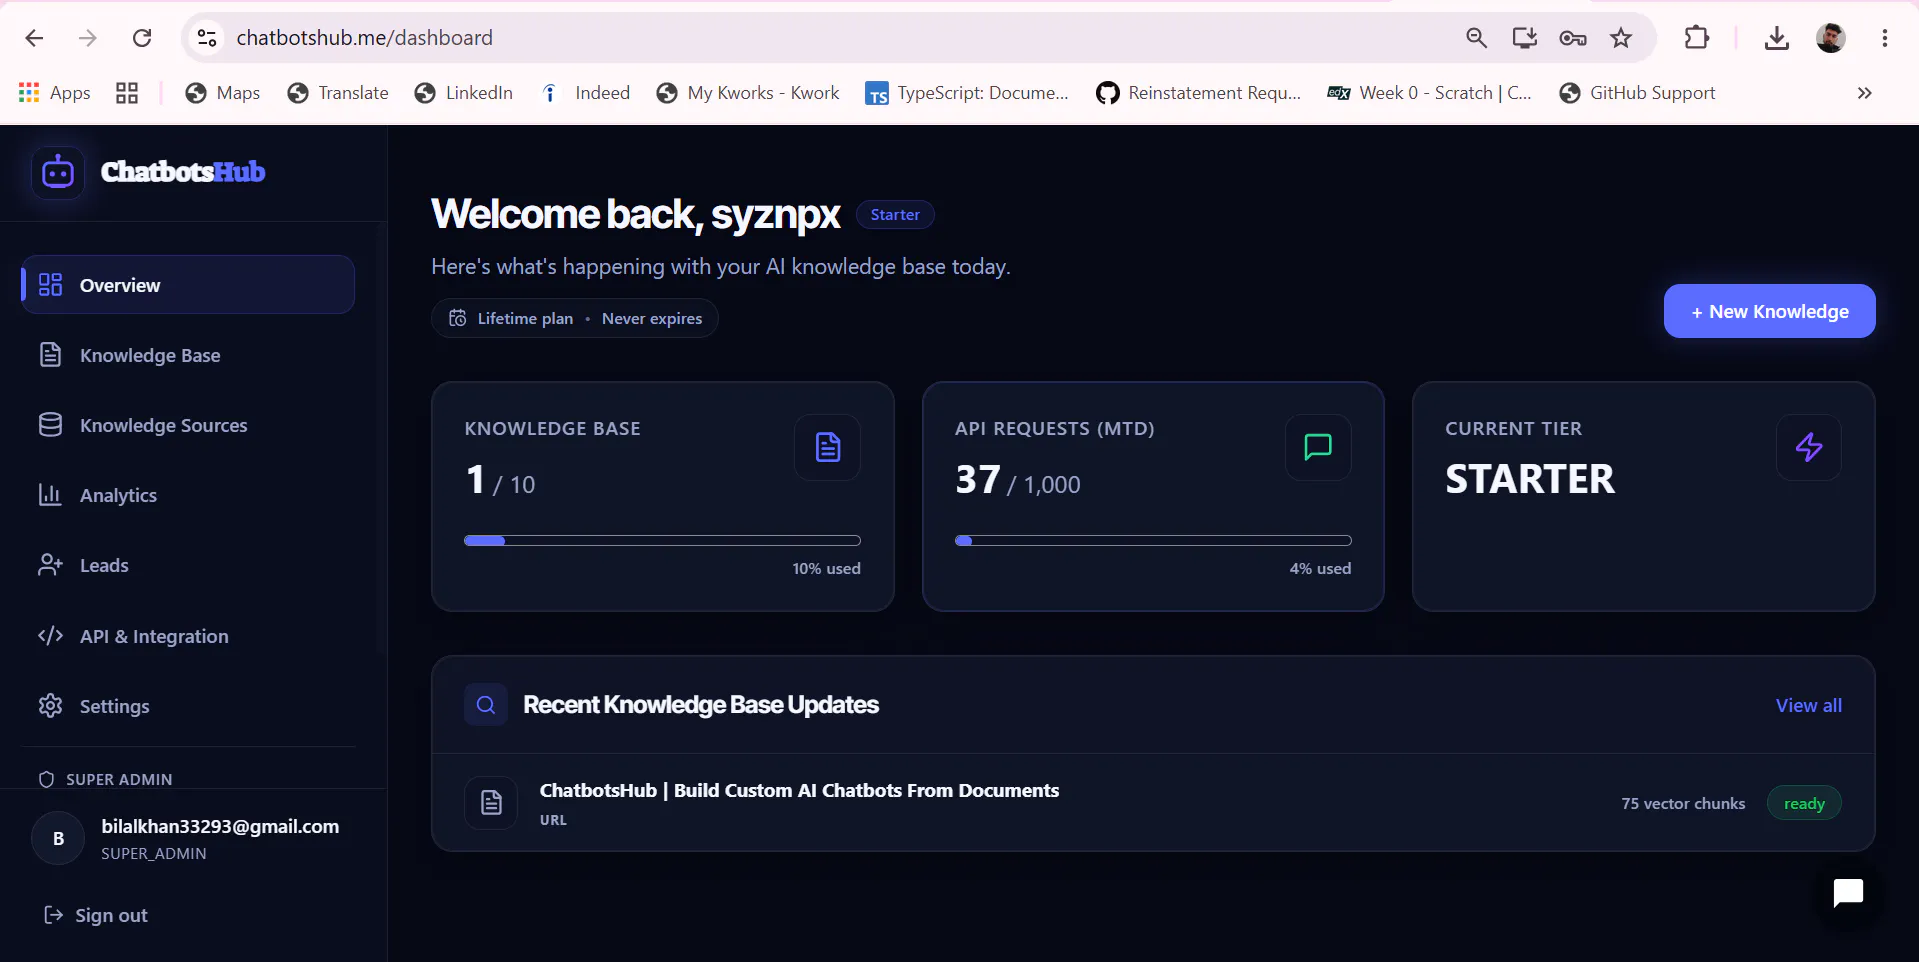Click the API Requests message icon

[x=1318, y=447]
